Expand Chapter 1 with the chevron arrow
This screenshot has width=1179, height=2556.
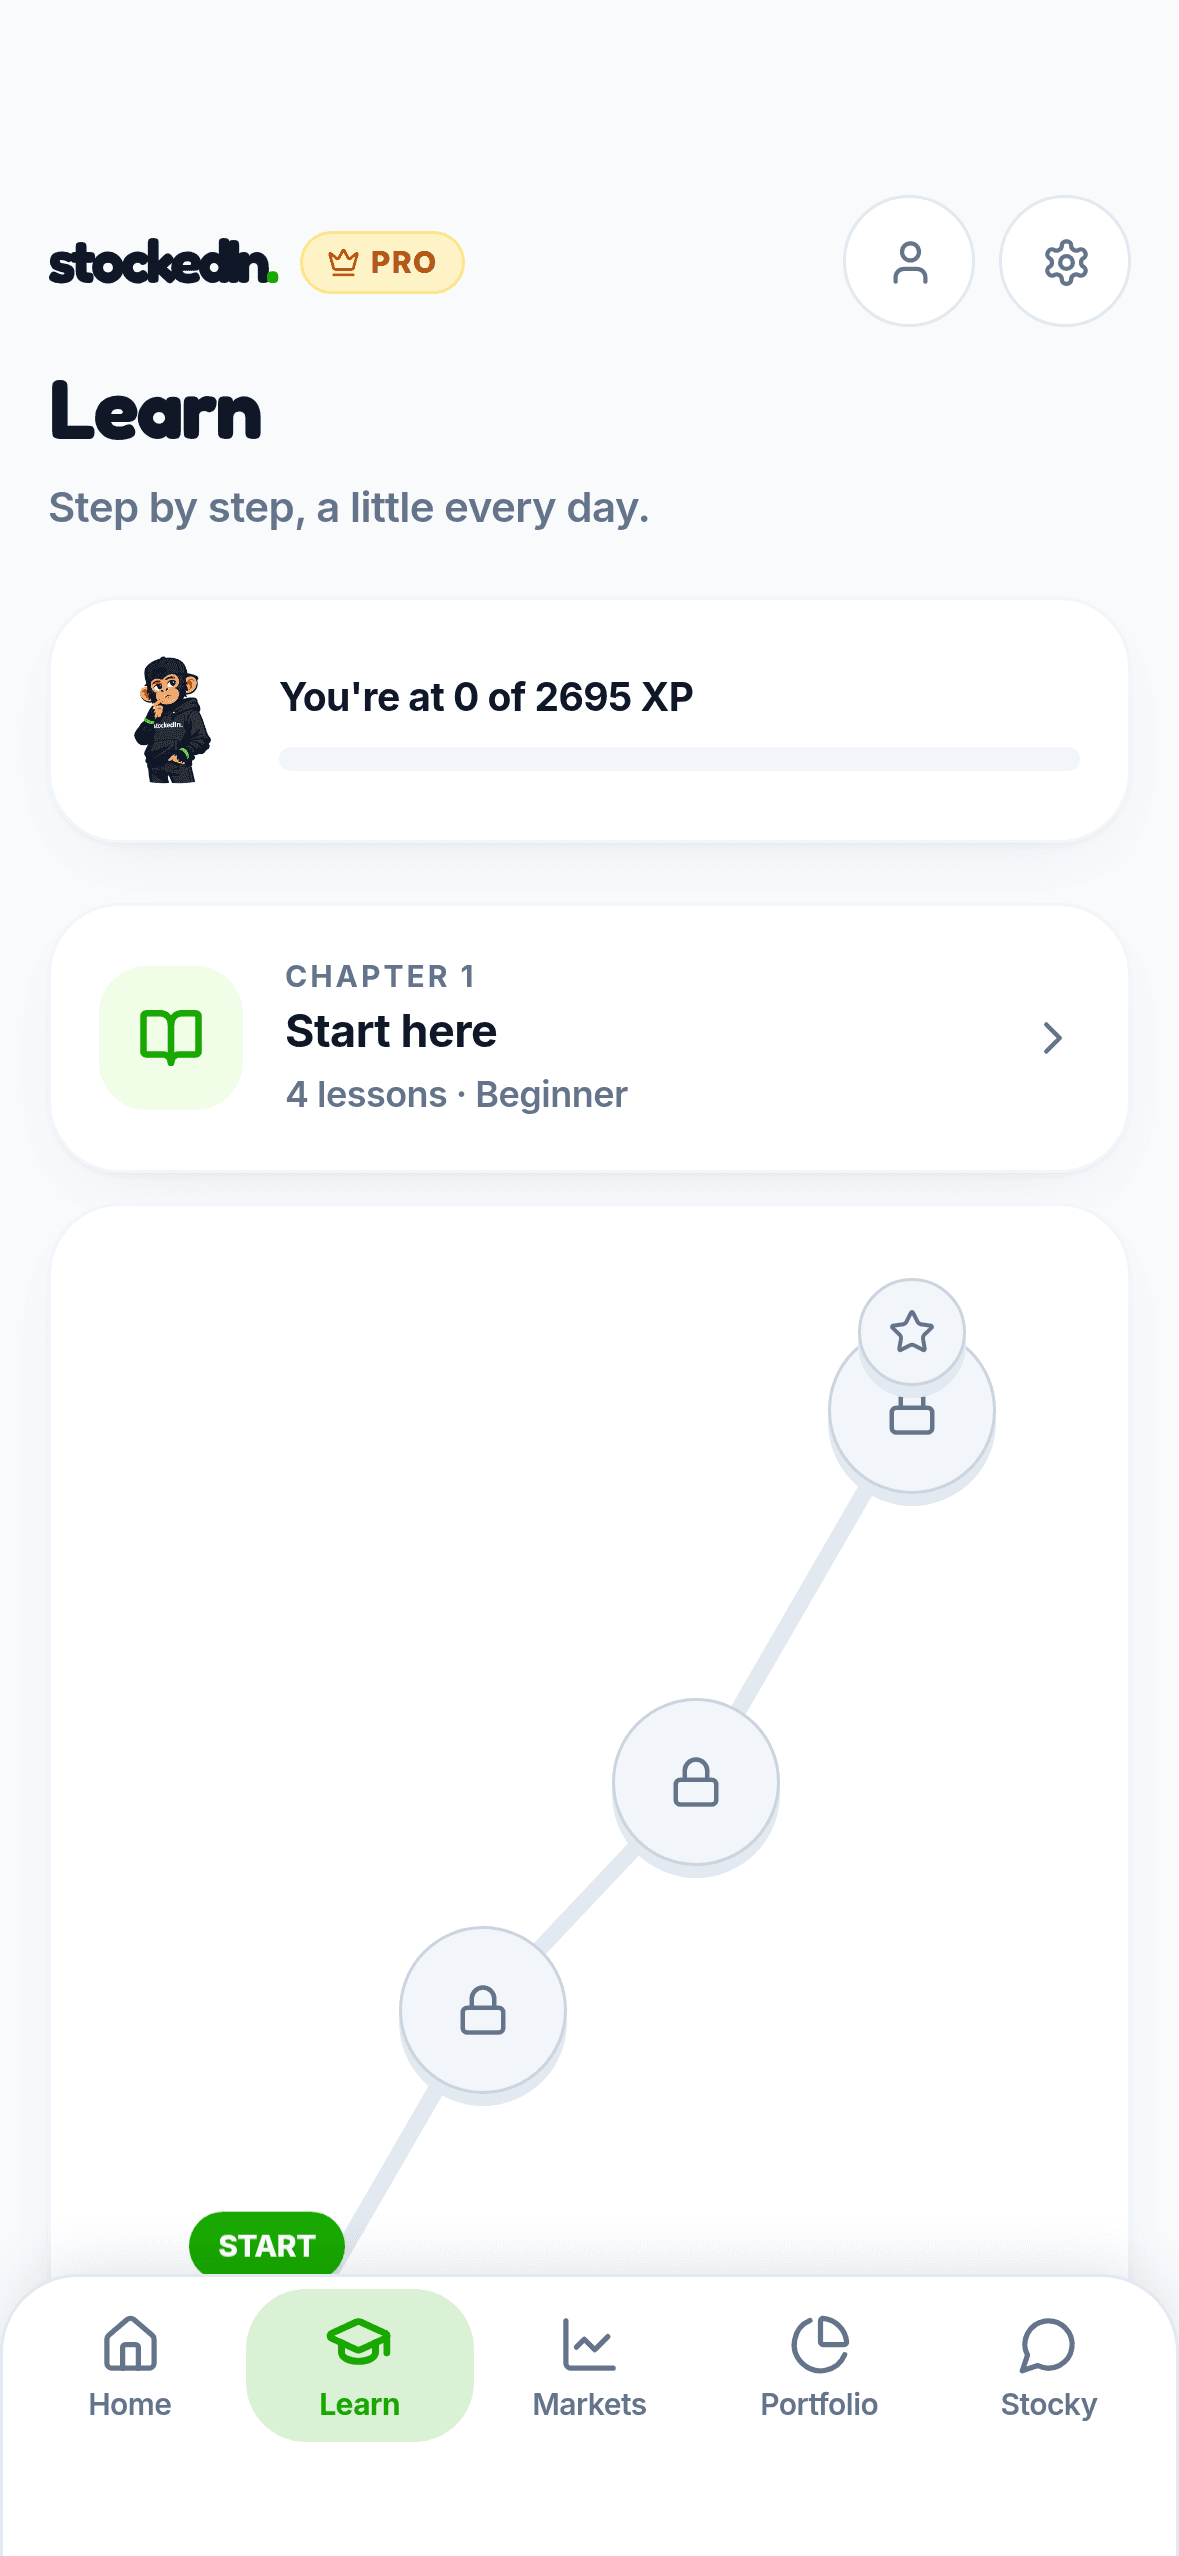[1052, 1038]
